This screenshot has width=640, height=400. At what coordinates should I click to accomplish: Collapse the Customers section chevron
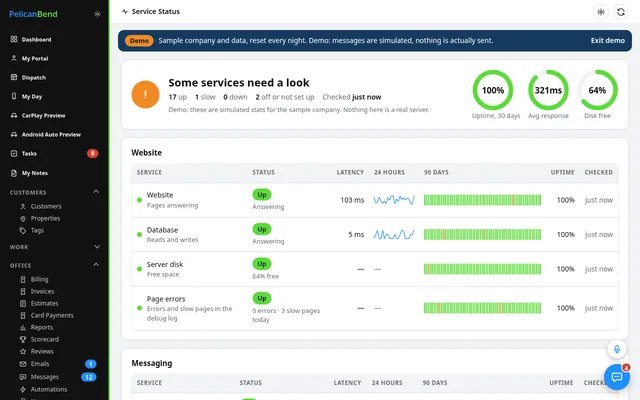(96, 191)
